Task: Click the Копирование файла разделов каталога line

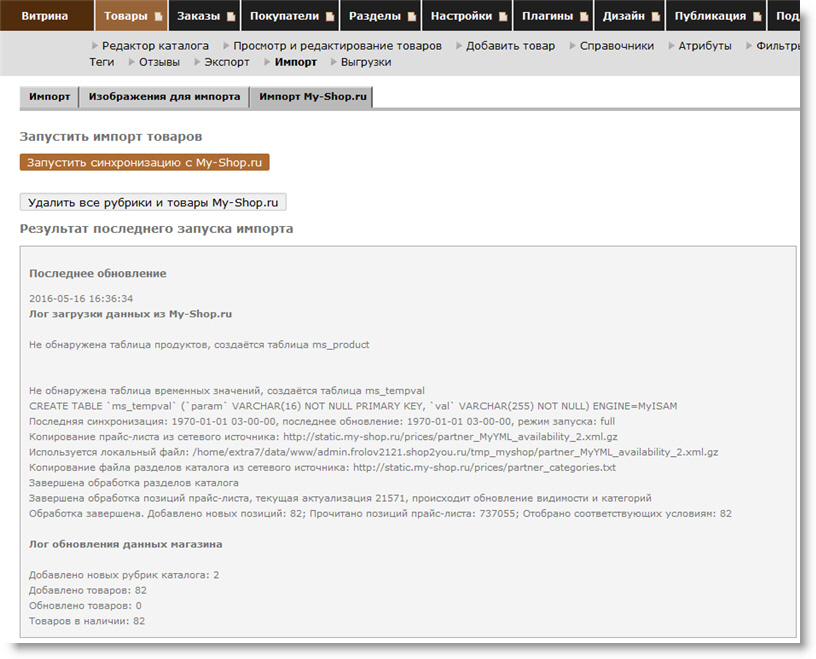Action: [323, 467]
